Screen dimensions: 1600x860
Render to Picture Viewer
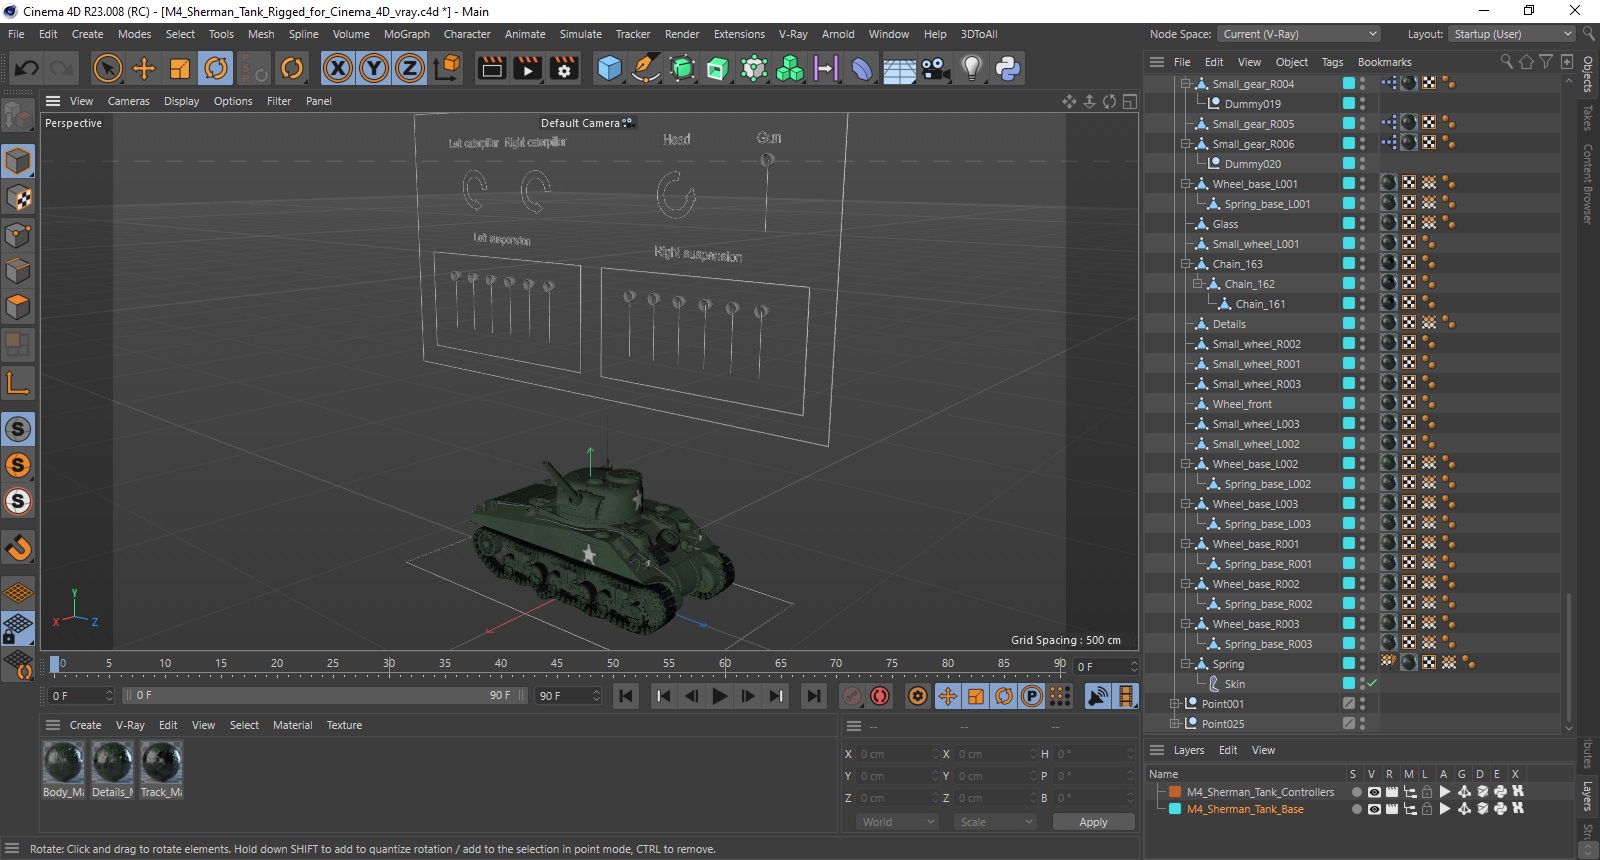click(528, 68)
